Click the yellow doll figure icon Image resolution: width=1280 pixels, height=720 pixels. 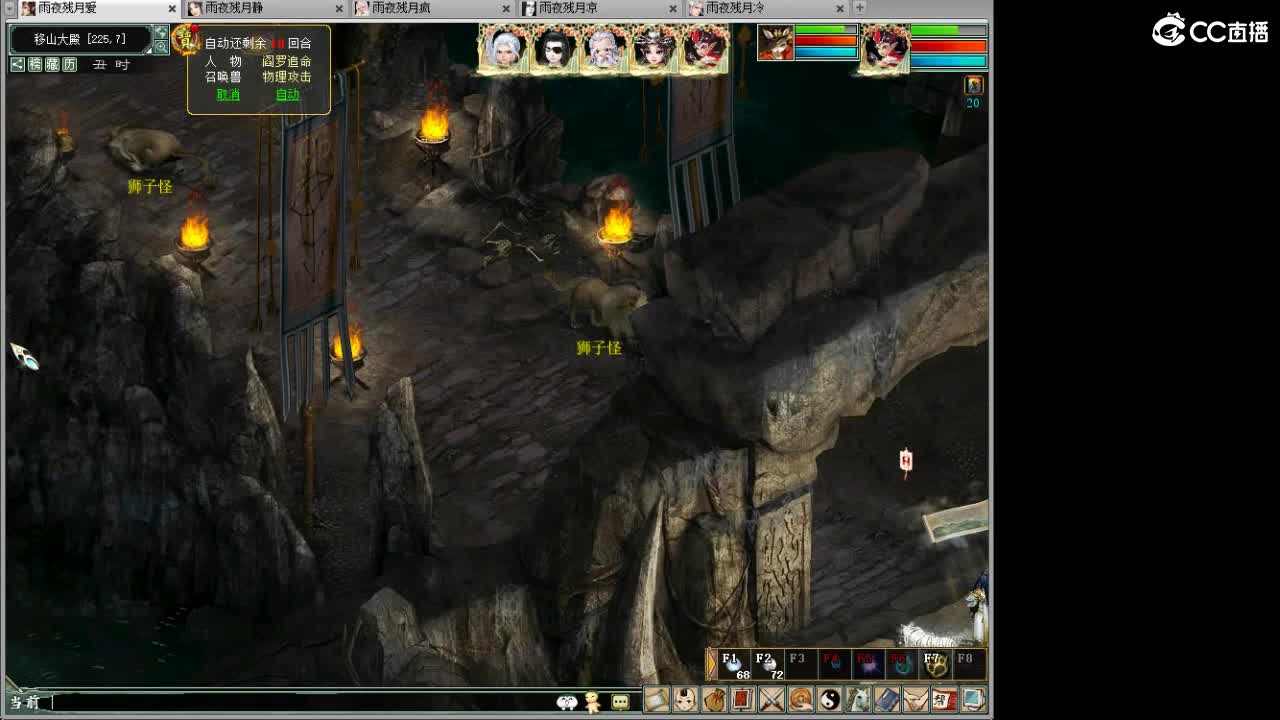(x=593, y=702)
